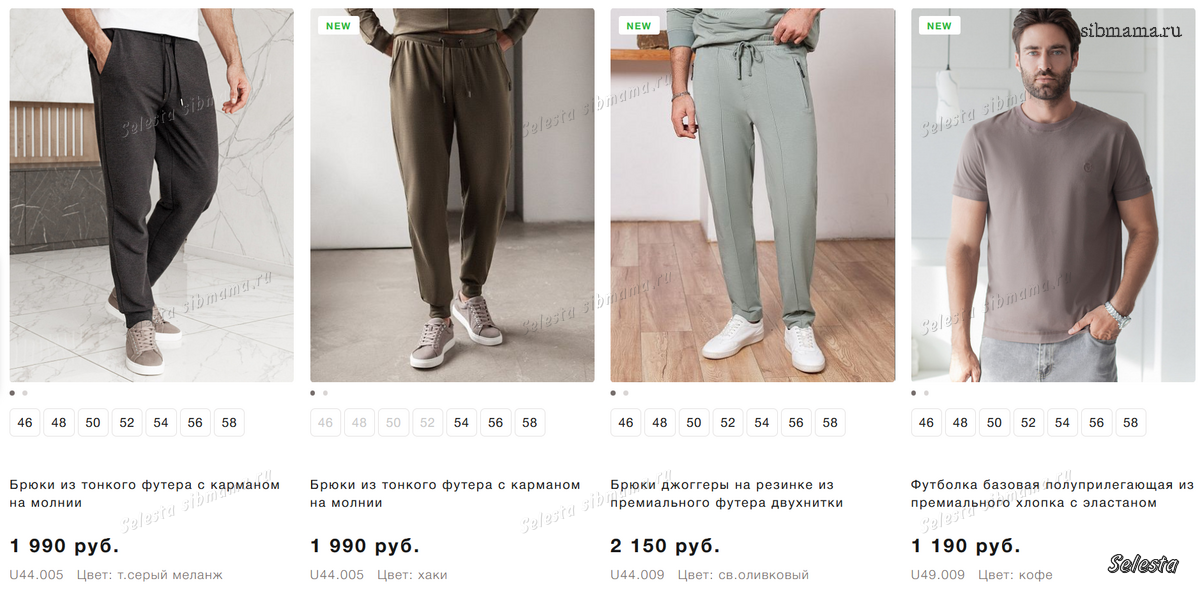The image size is (1200, 595).
Task: Select size 52 for dark grey trousers
Action: [127, 423]
